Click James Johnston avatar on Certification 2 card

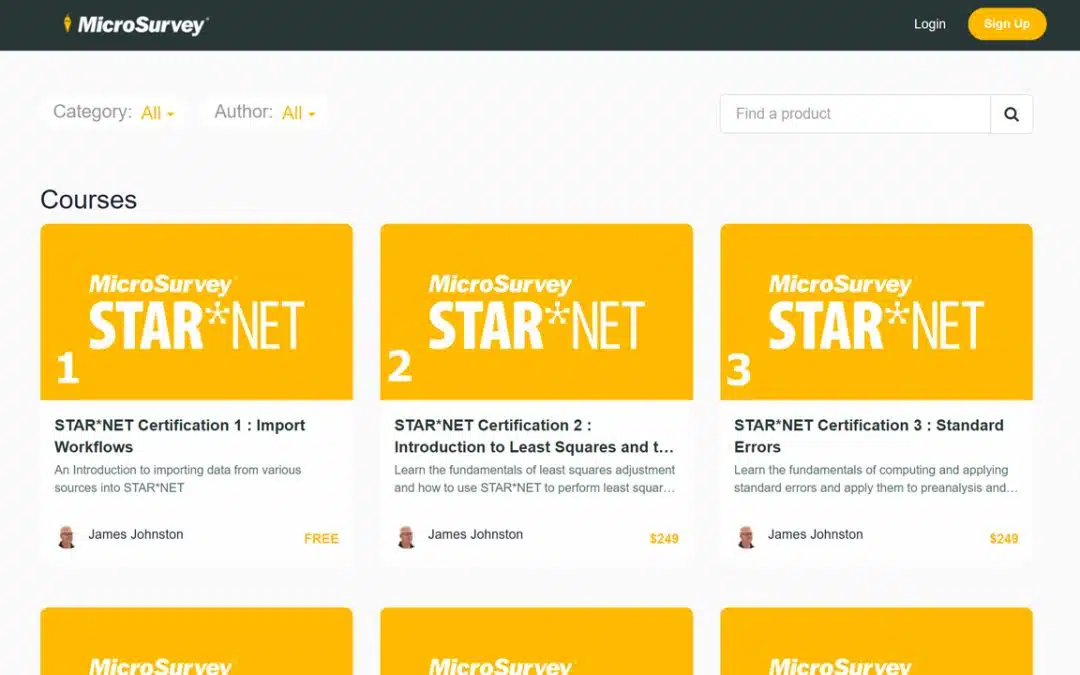407,537
